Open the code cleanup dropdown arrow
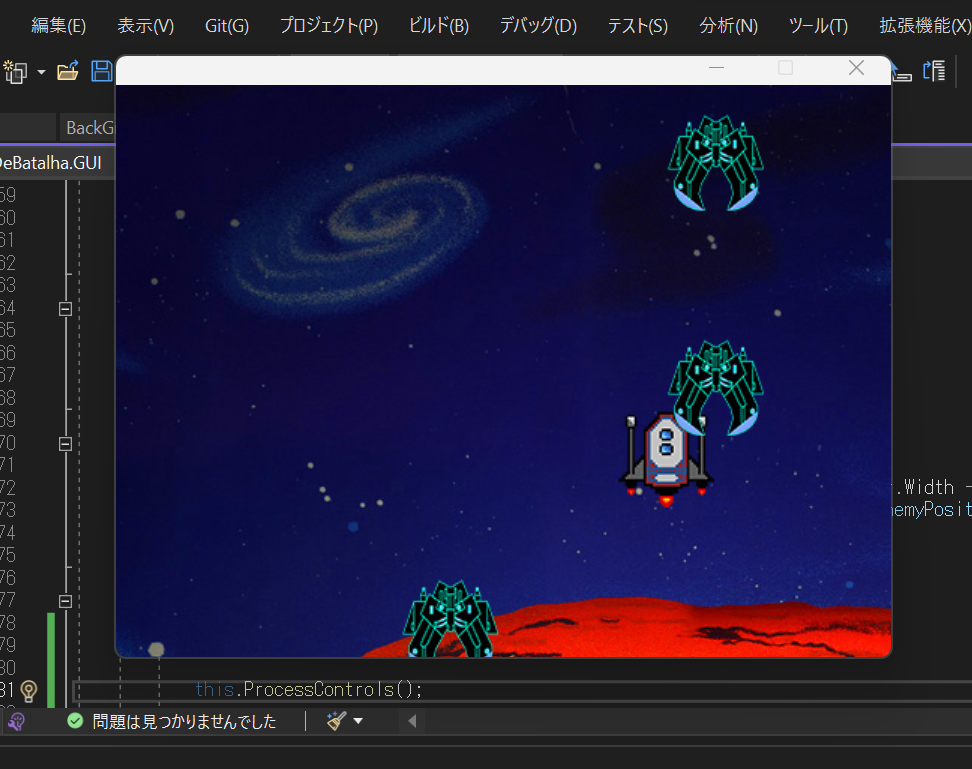The width and height of the screenshot is (972, 769). click(x=358, y=721)
